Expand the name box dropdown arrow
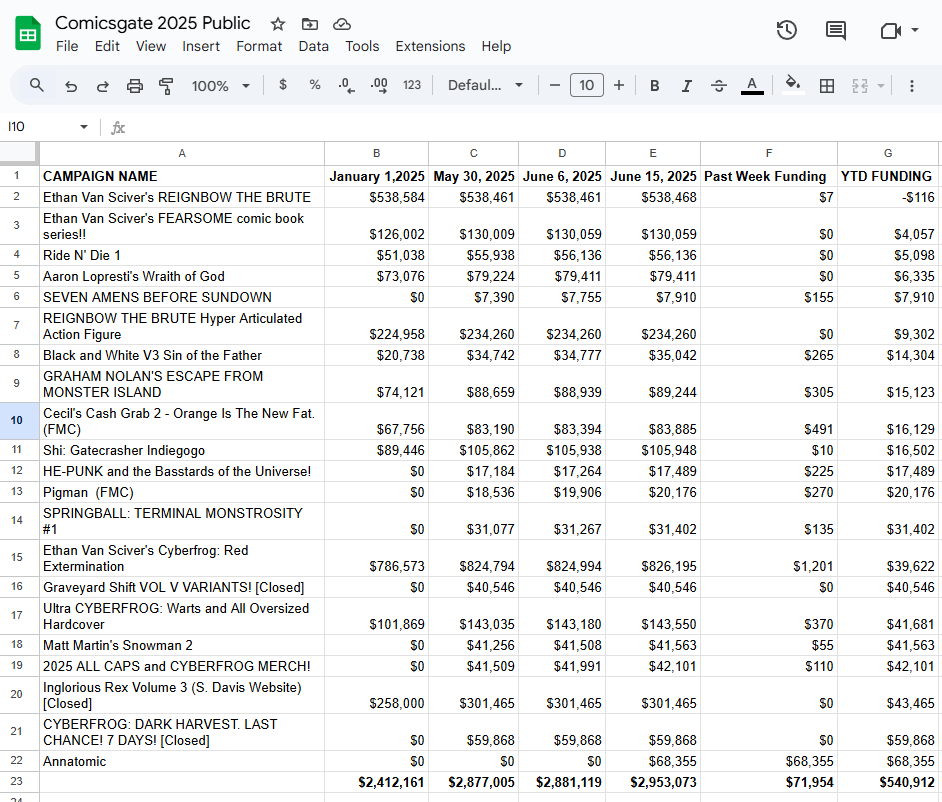Image resolution: width=942 pixels, height=802 pixels. [x=84, y=127]
